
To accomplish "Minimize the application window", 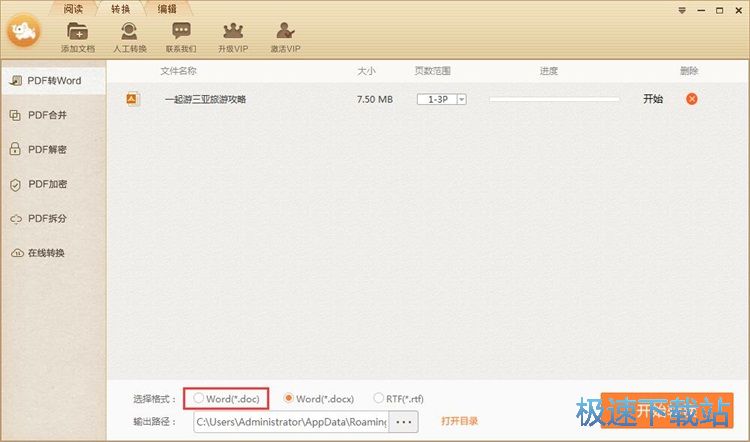I will 701,11.
